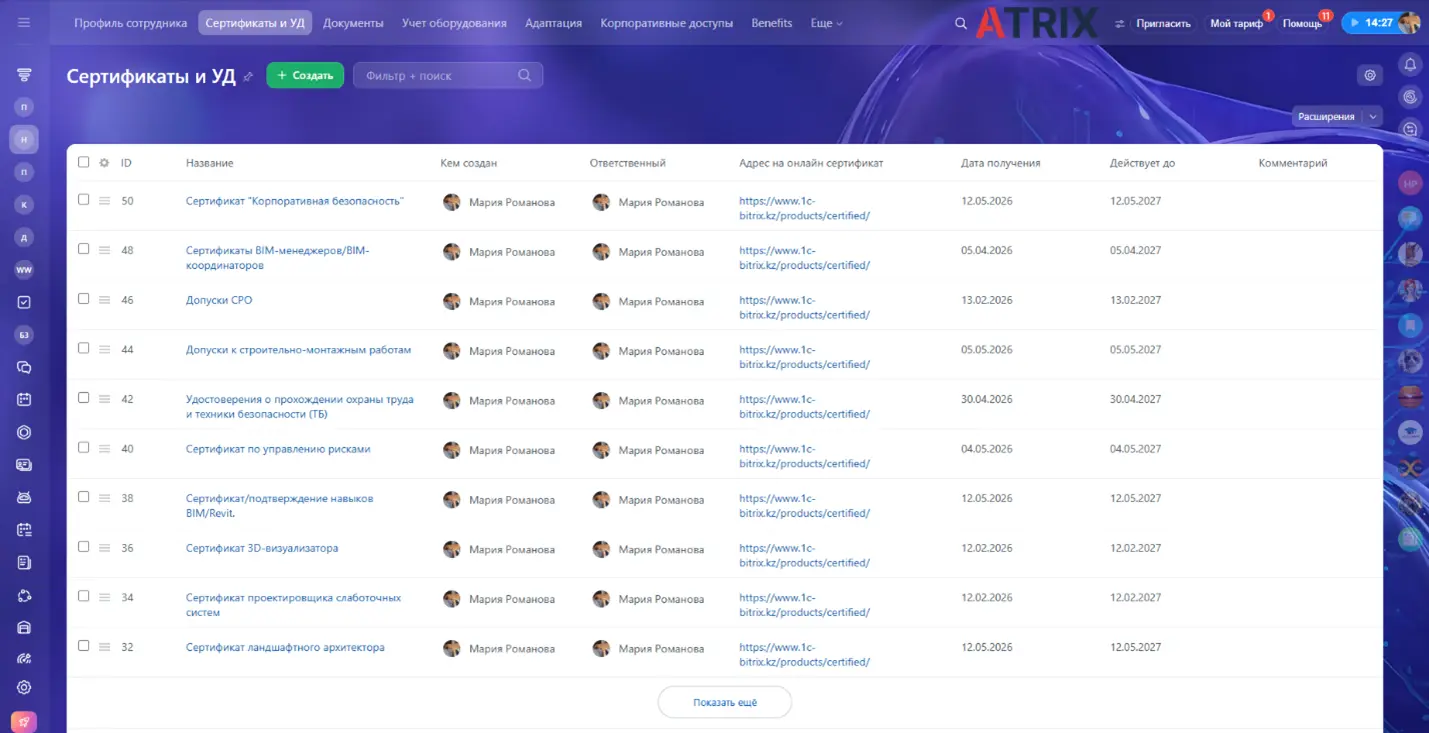The width and height of the screenshot is (1429, 733).
Task: Open the notifications bell icon
Action: pyautogui.click(x=1410, y=65)
